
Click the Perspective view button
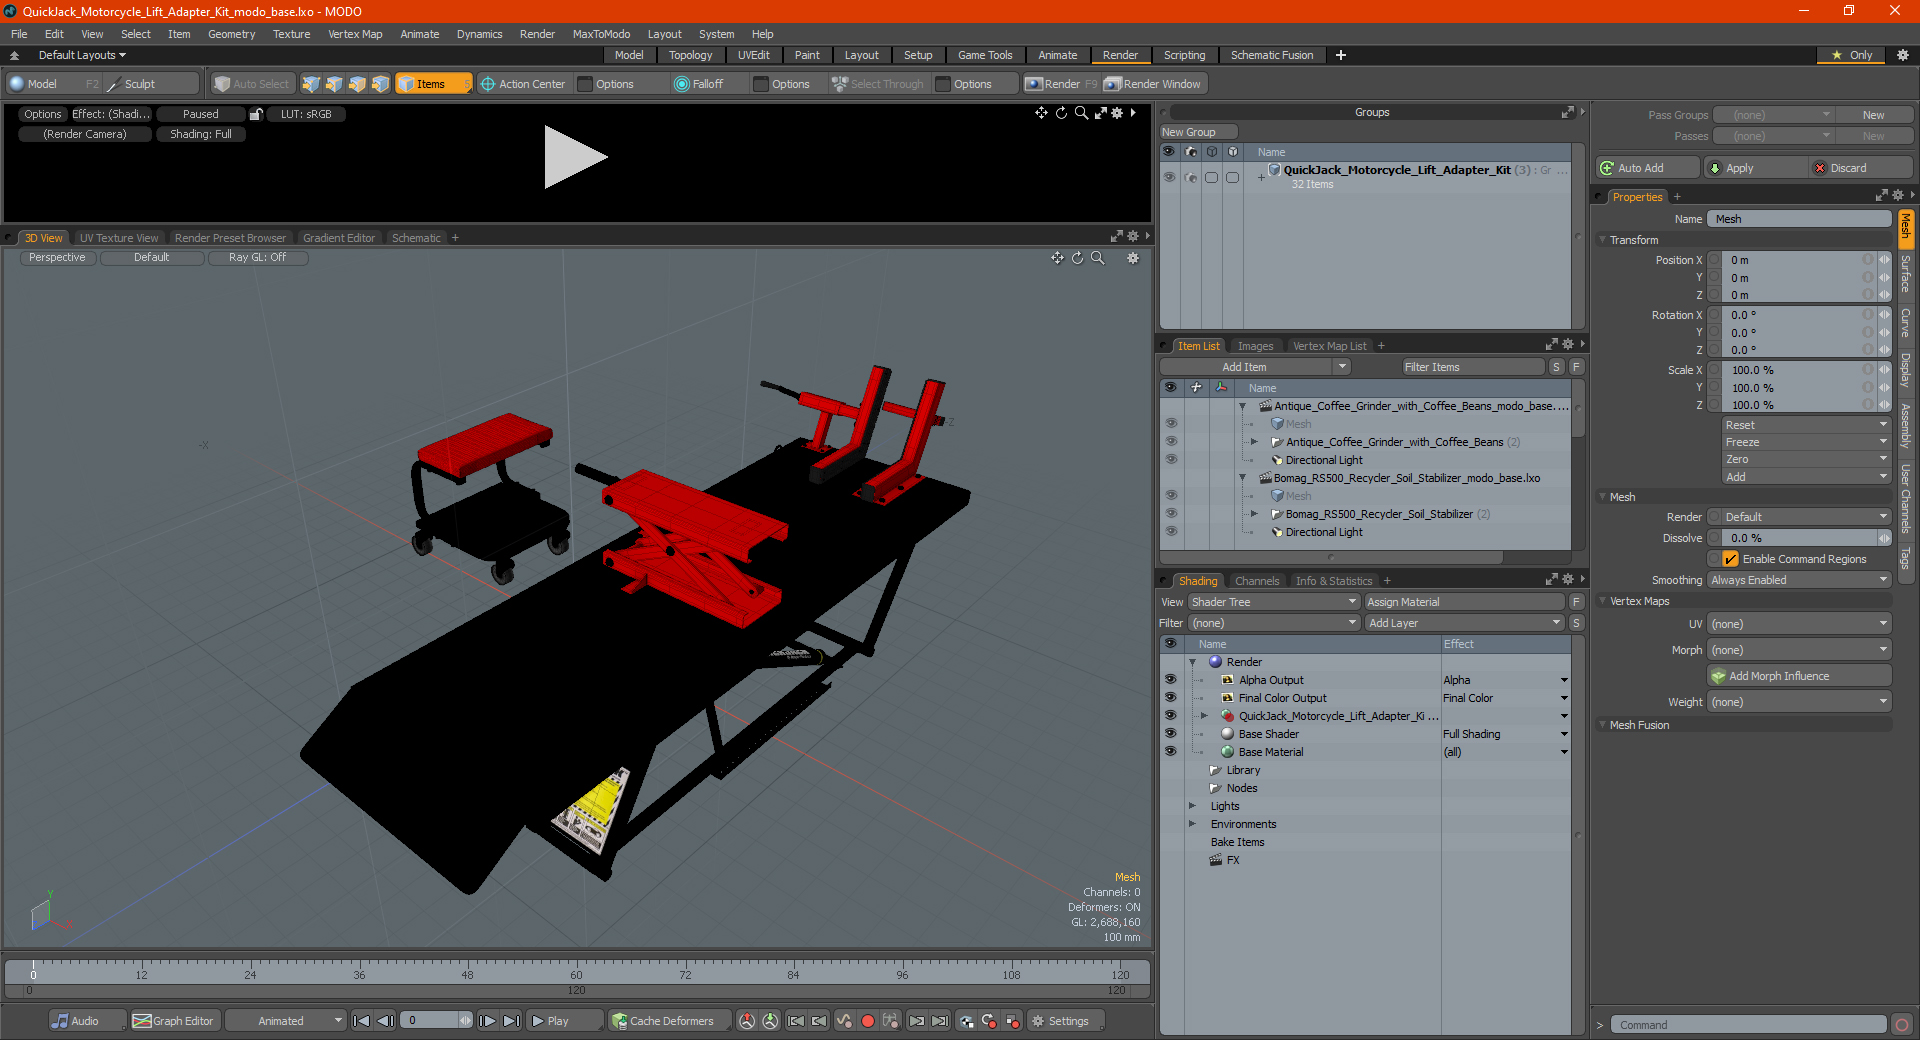[57, 257]
